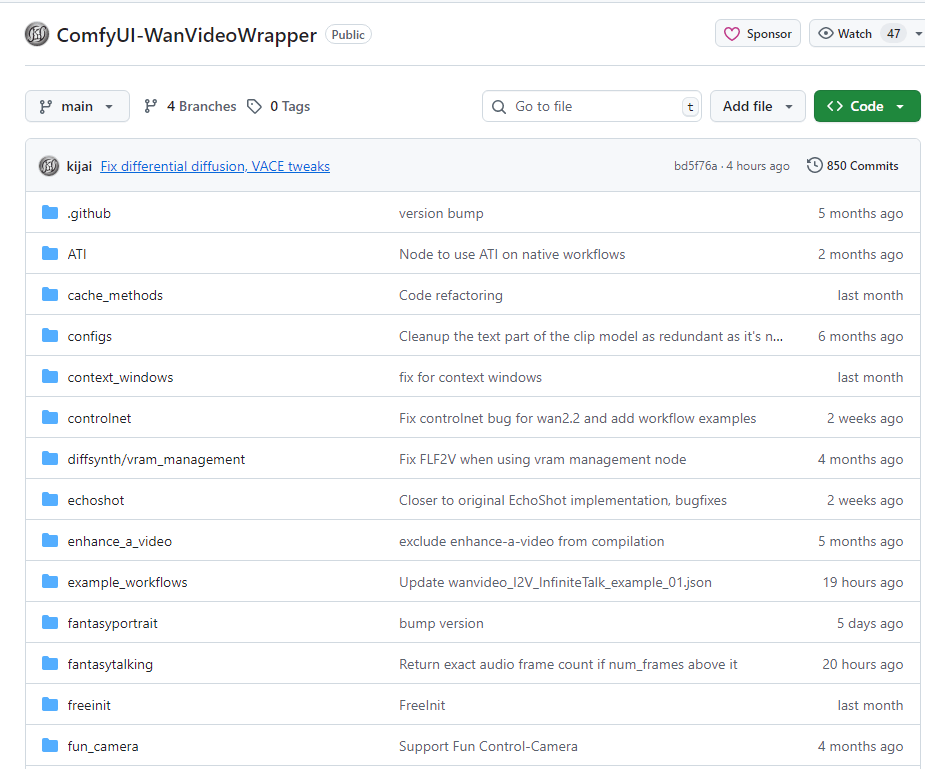Screen dimensions: 925x769
Task: Click the fun_camera folder icon
Action: tap(50, 745)
